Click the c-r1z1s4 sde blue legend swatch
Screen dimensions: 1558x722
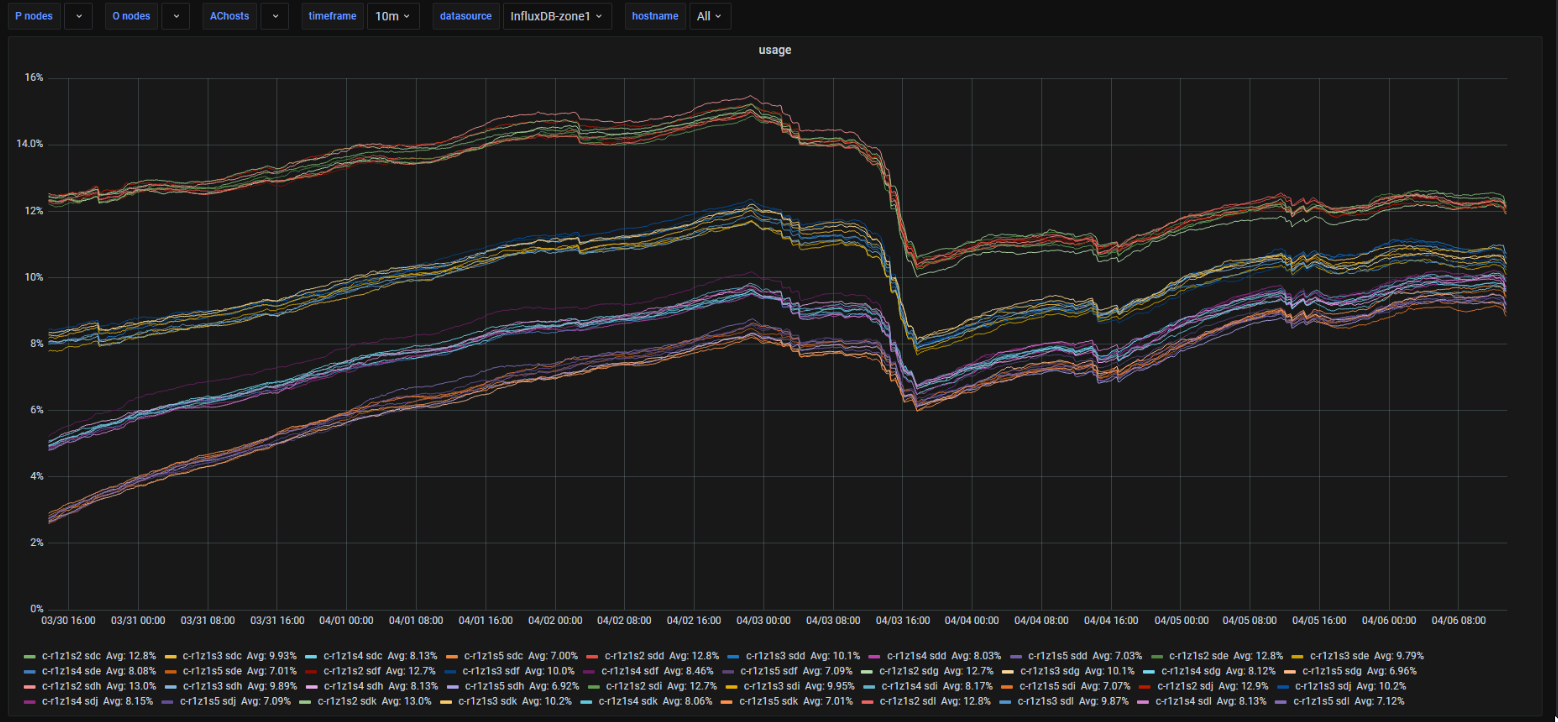pos(29,671)
